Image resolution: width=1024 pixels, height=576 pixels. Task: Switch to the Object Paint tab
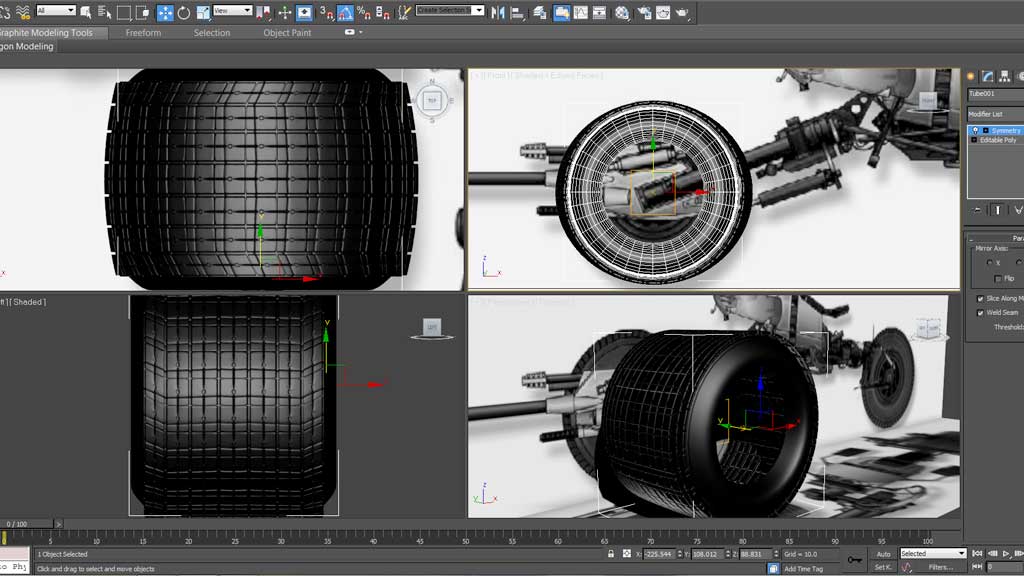coord(287,33)
